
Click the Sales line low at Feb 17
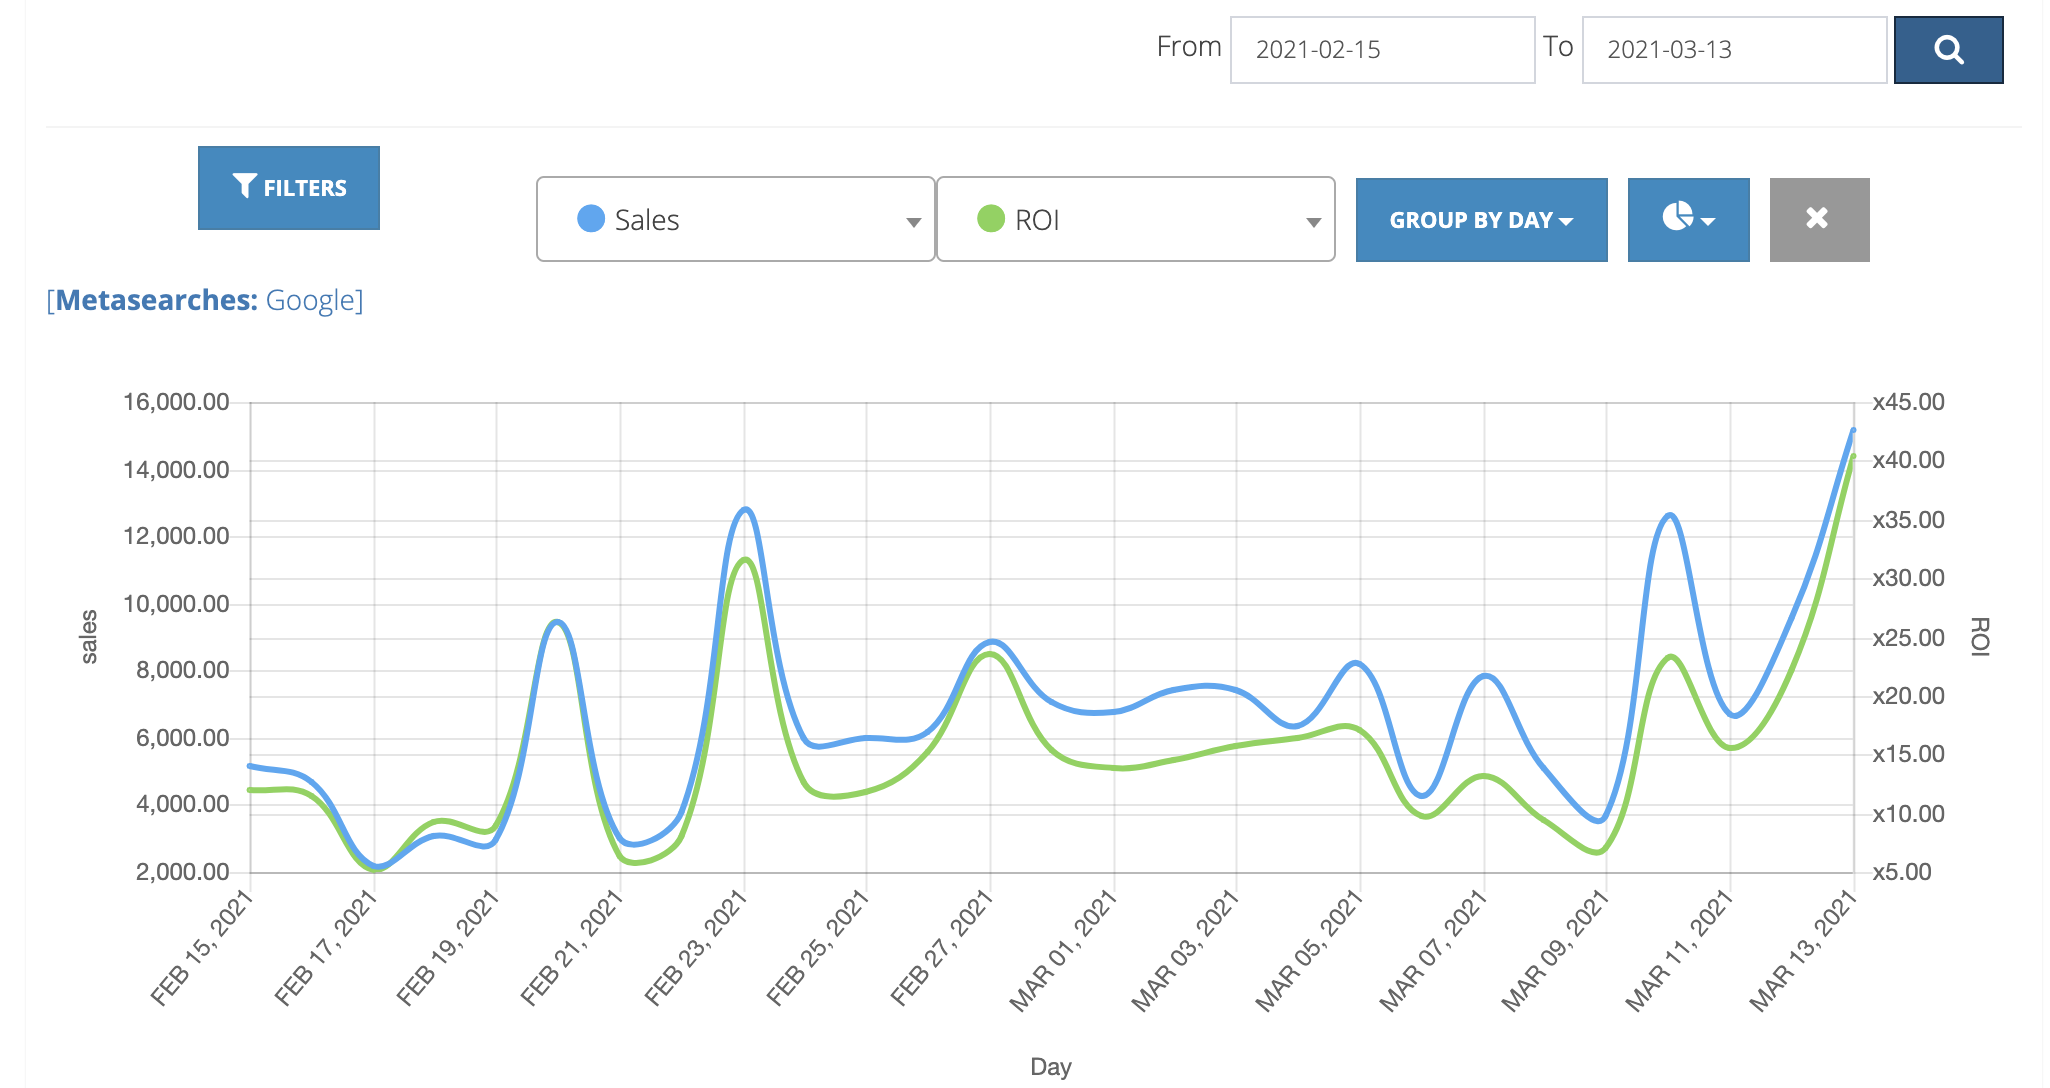point(377,866)
